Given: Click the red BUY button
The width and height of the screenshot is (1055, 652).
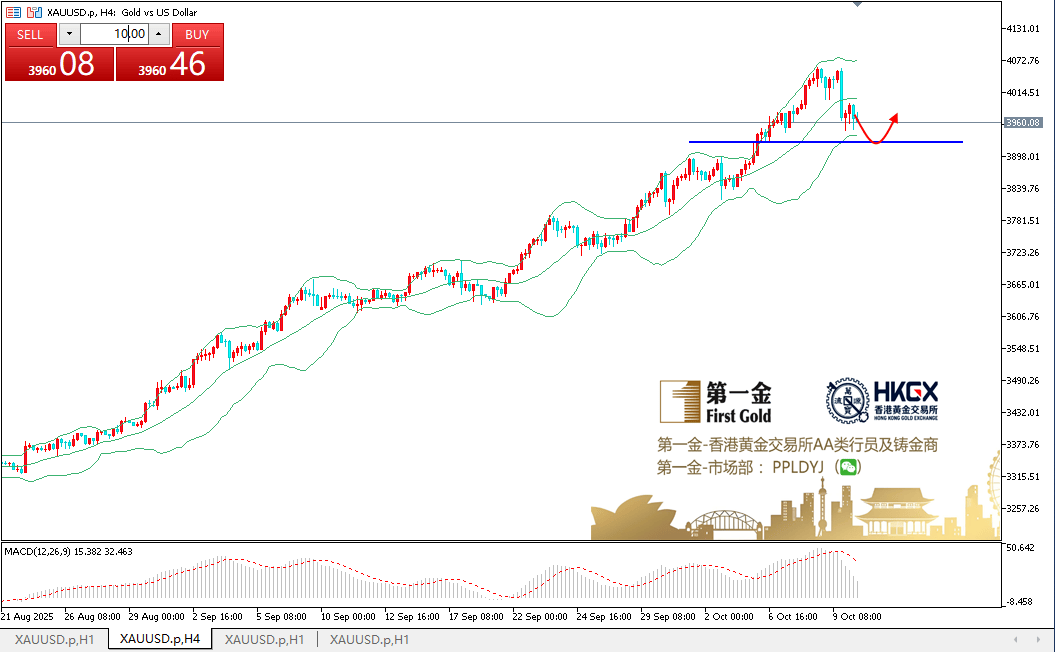Looking at the screenshot, I should (197, 35).
